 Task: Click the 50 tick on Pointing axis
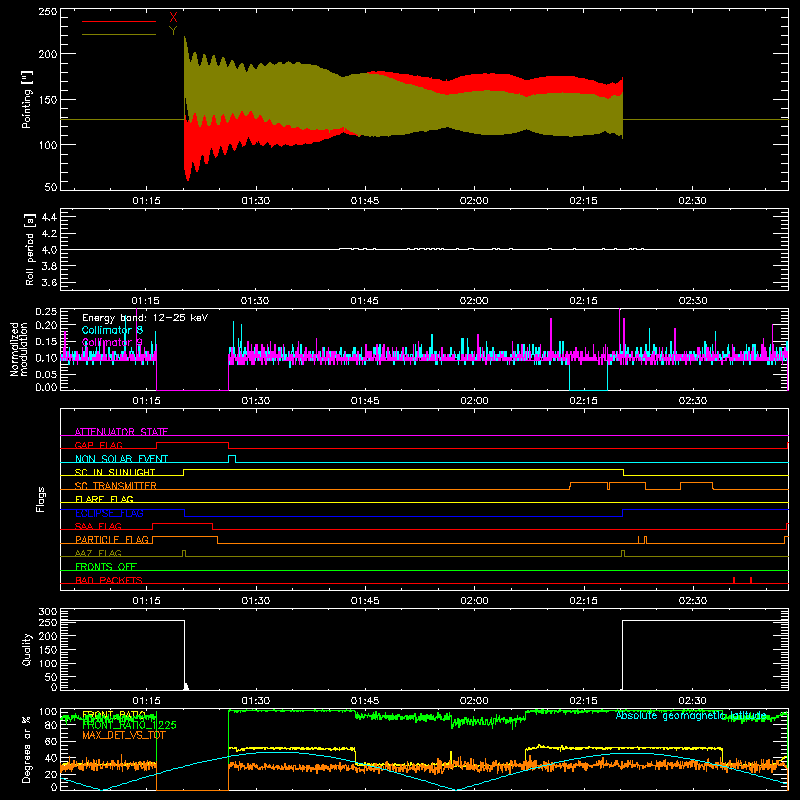coord(51,187)
